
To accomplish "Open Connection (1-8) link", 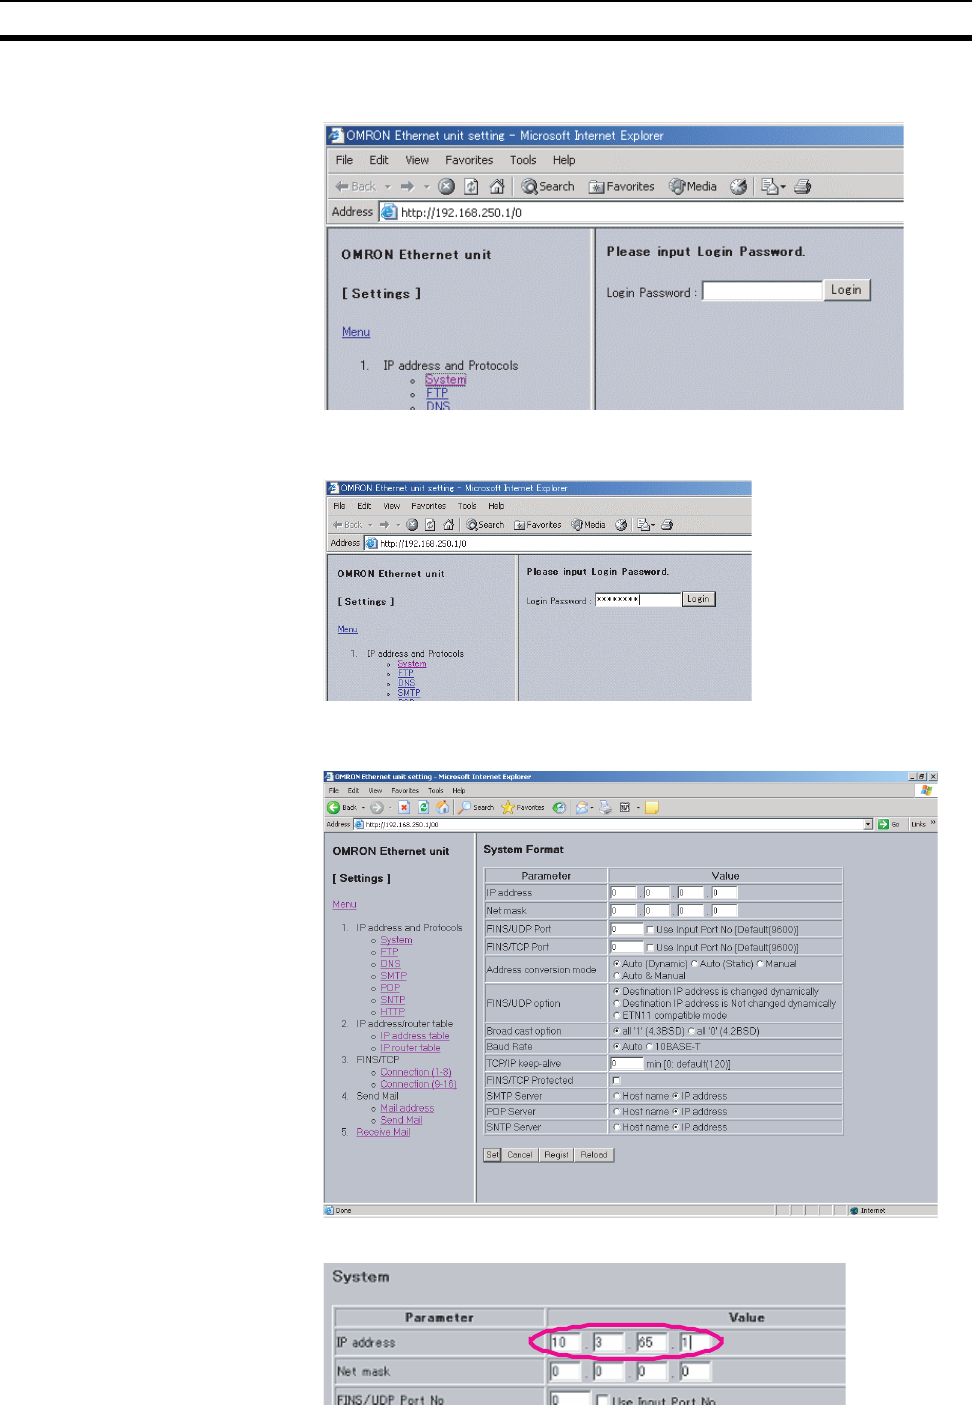I will 416,1072.
